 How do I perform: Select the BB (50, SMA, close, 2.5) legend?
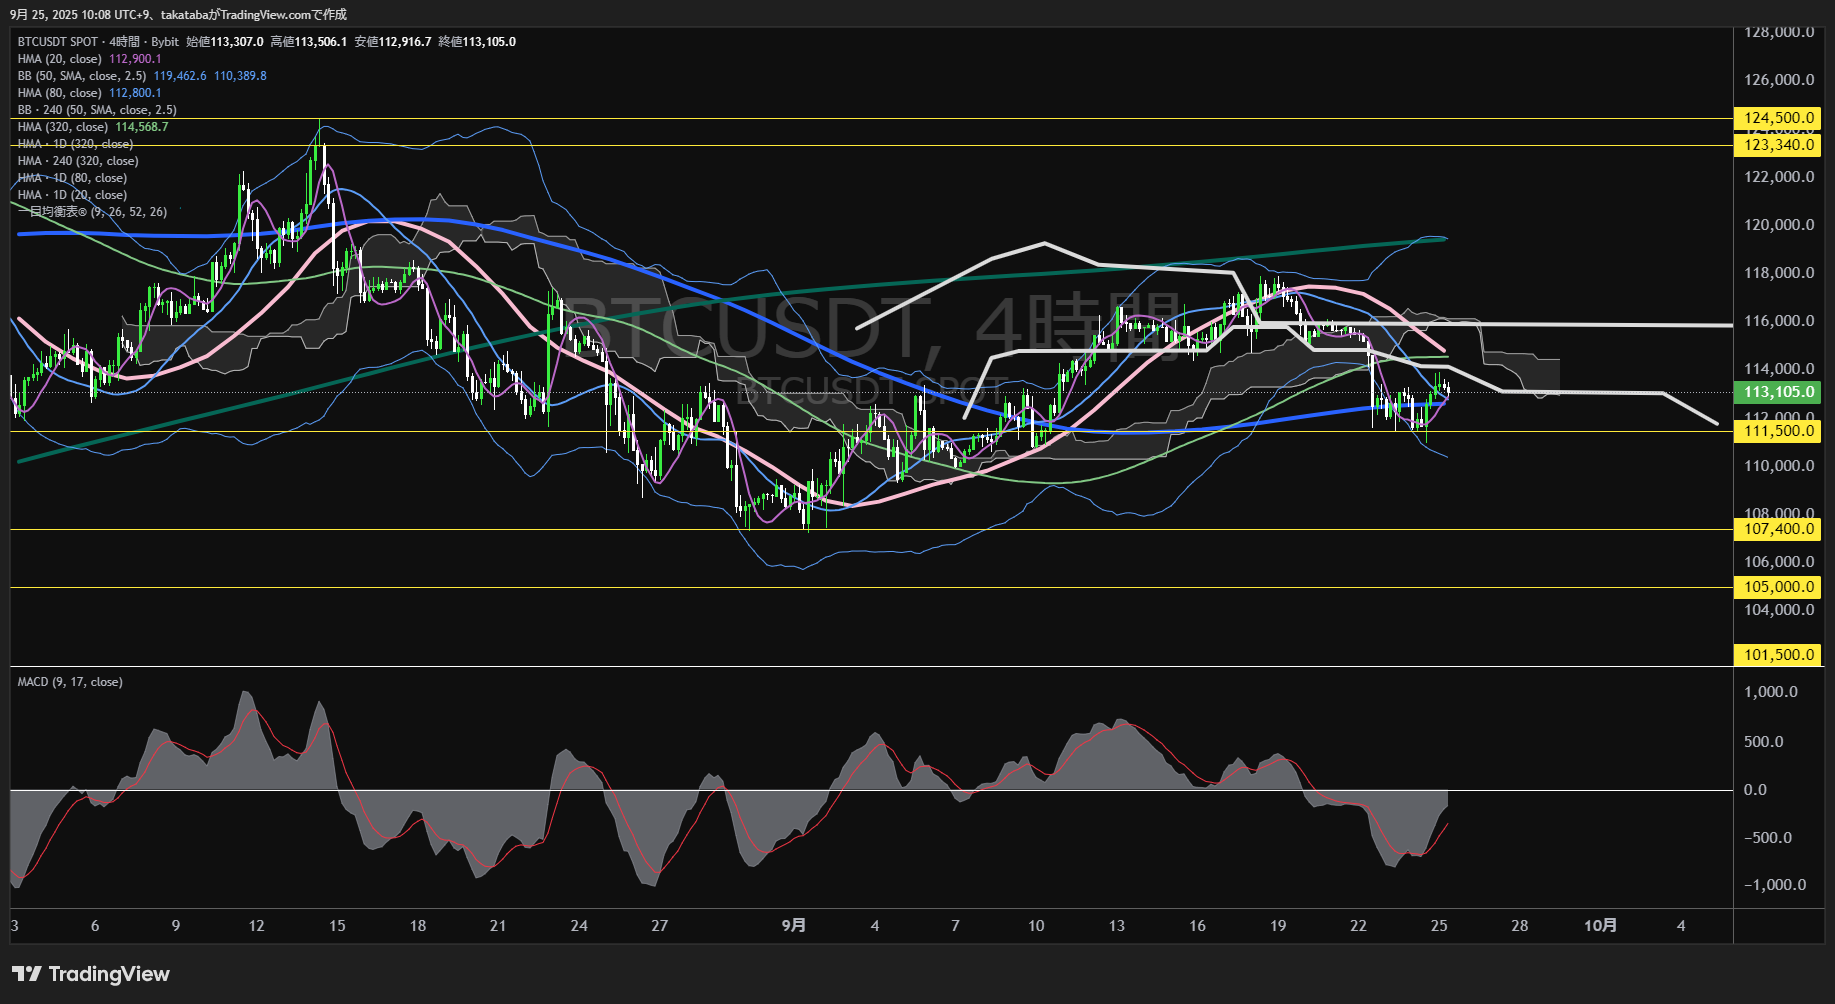click(x=82, y=76)
